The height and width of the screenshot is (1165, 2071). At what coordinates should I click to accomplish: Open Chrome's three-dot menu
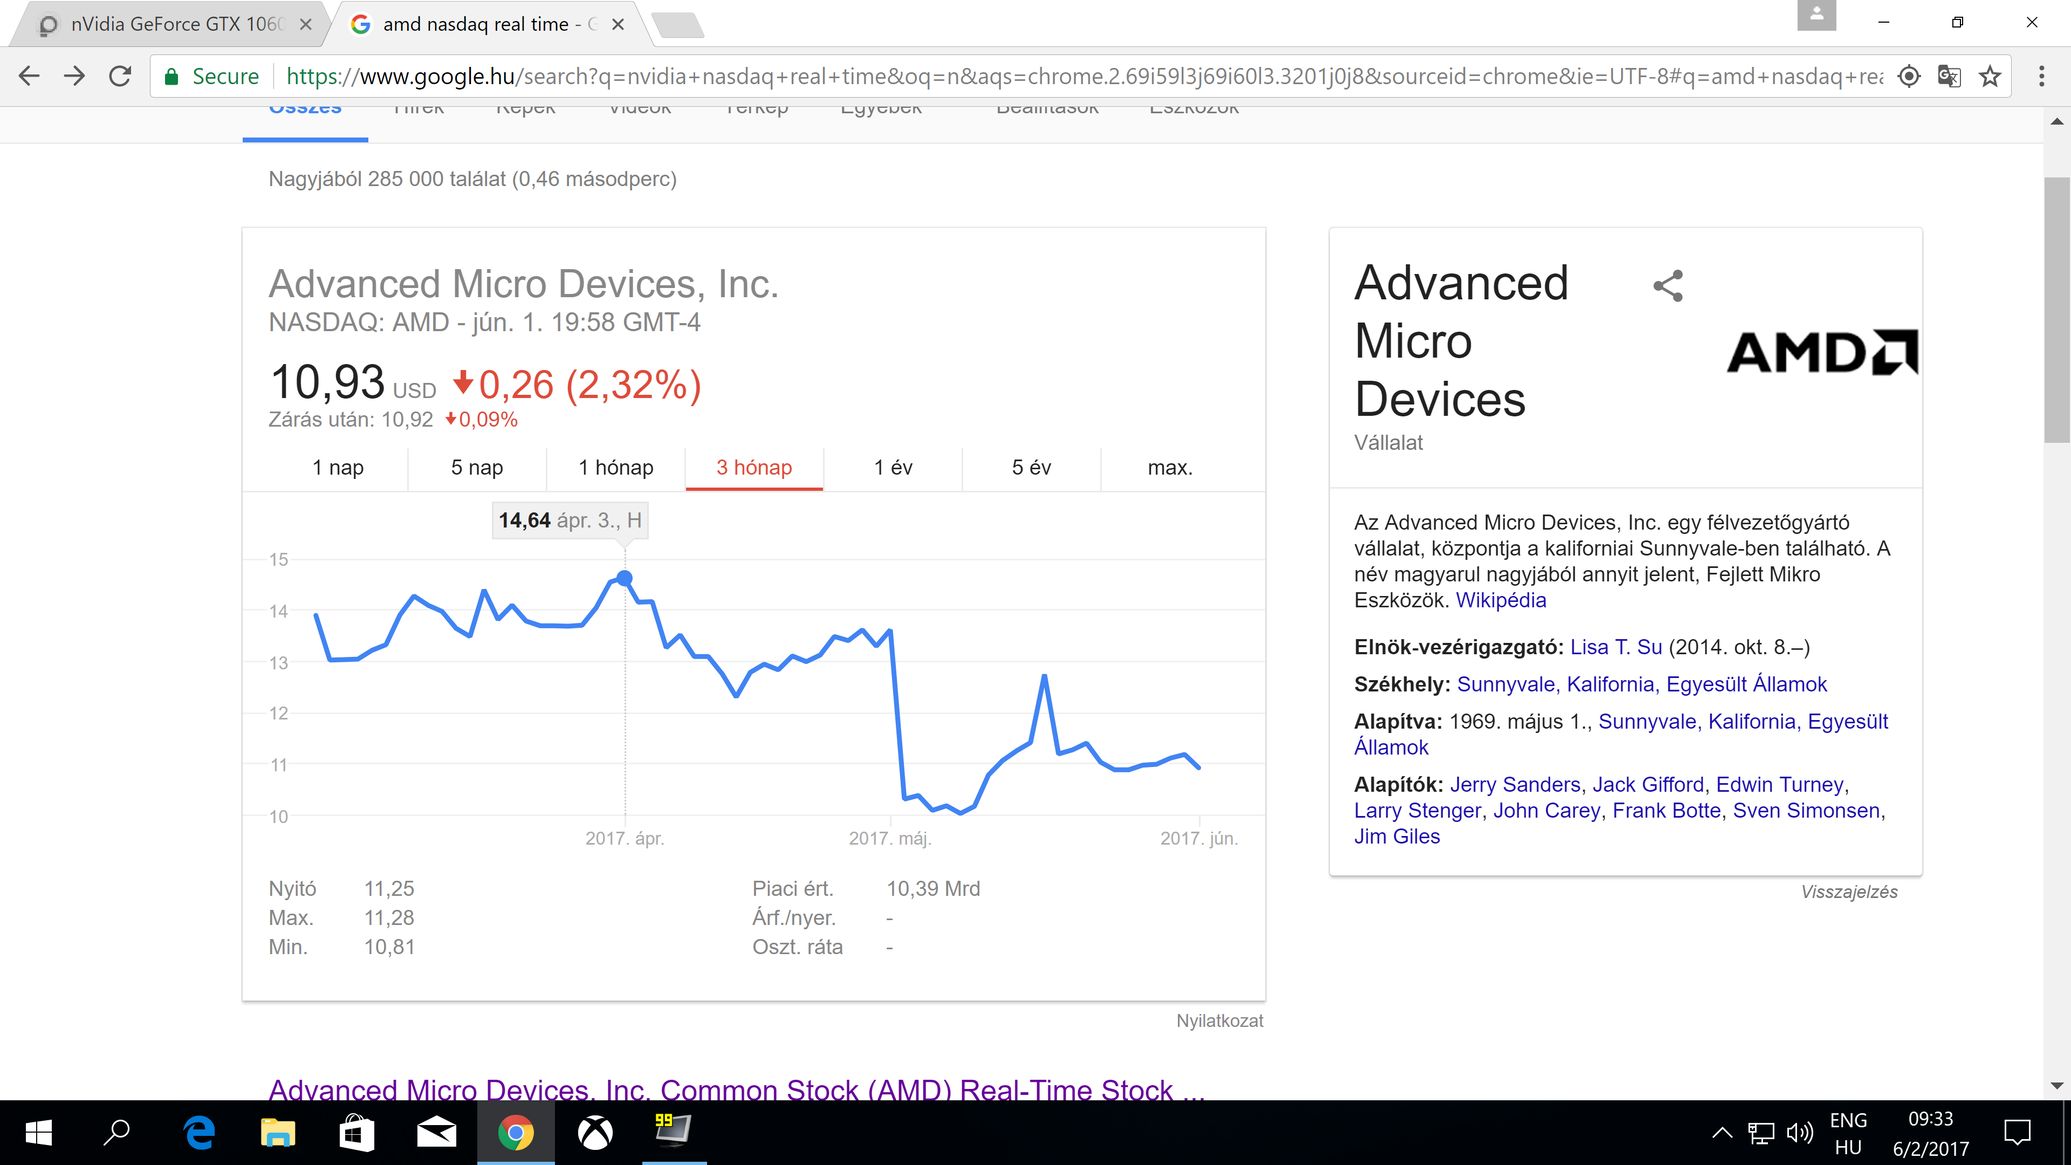click(2042, 76)
